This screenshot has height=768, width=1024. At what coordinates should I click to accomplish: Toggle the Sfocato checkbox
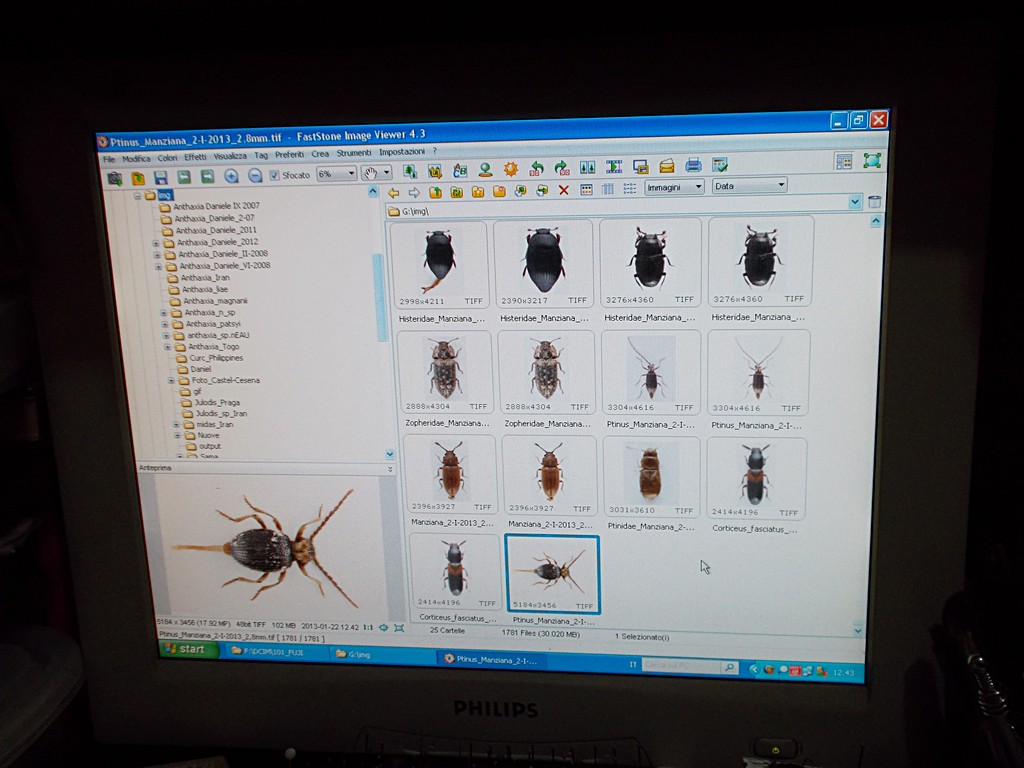(275, 175)
